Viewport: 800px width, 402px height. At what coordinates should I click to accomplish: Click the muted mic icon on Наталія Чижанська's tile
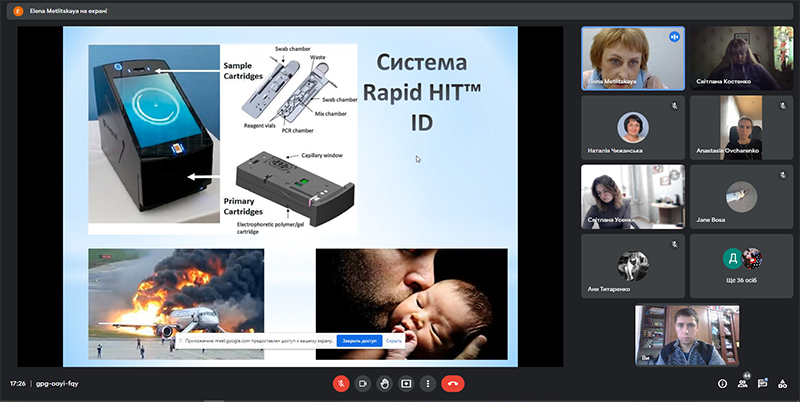pyautogui.click(x=674, y=106)
